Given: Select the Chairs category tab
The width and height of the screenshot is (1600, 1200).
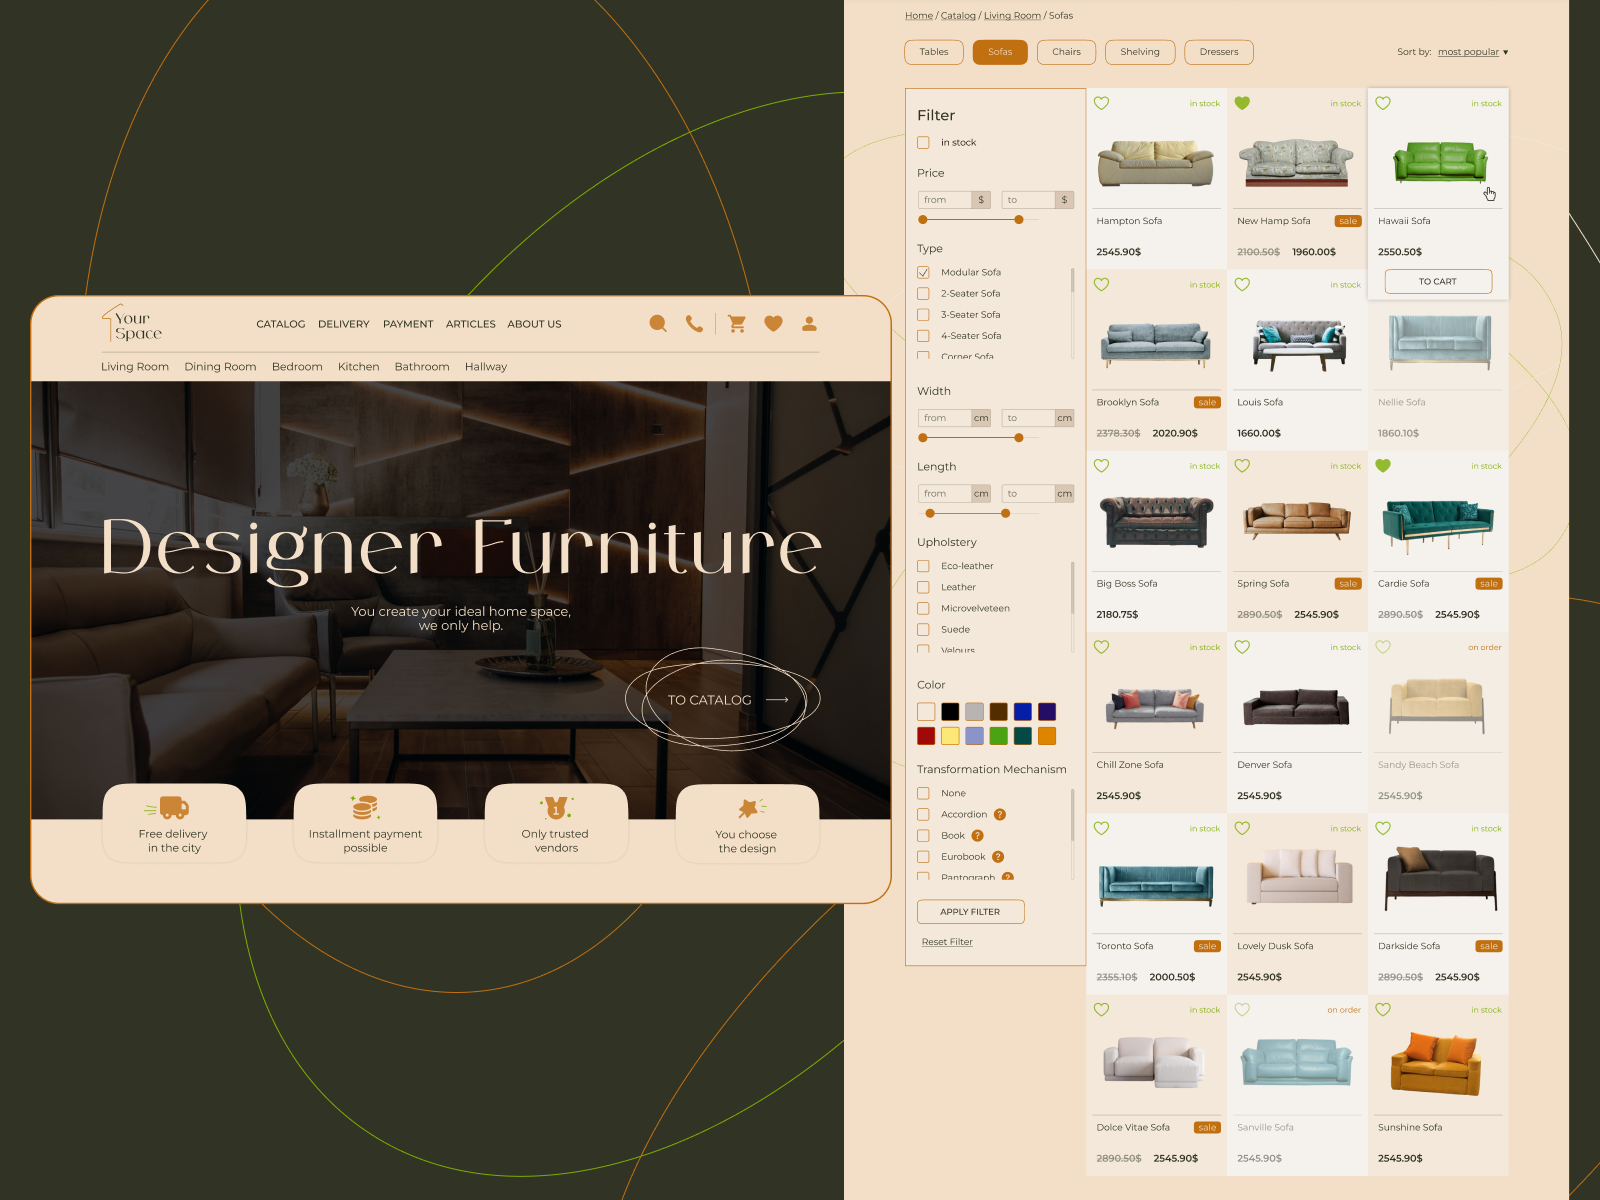Looking at the screenshot, I should coord(1066,52).
